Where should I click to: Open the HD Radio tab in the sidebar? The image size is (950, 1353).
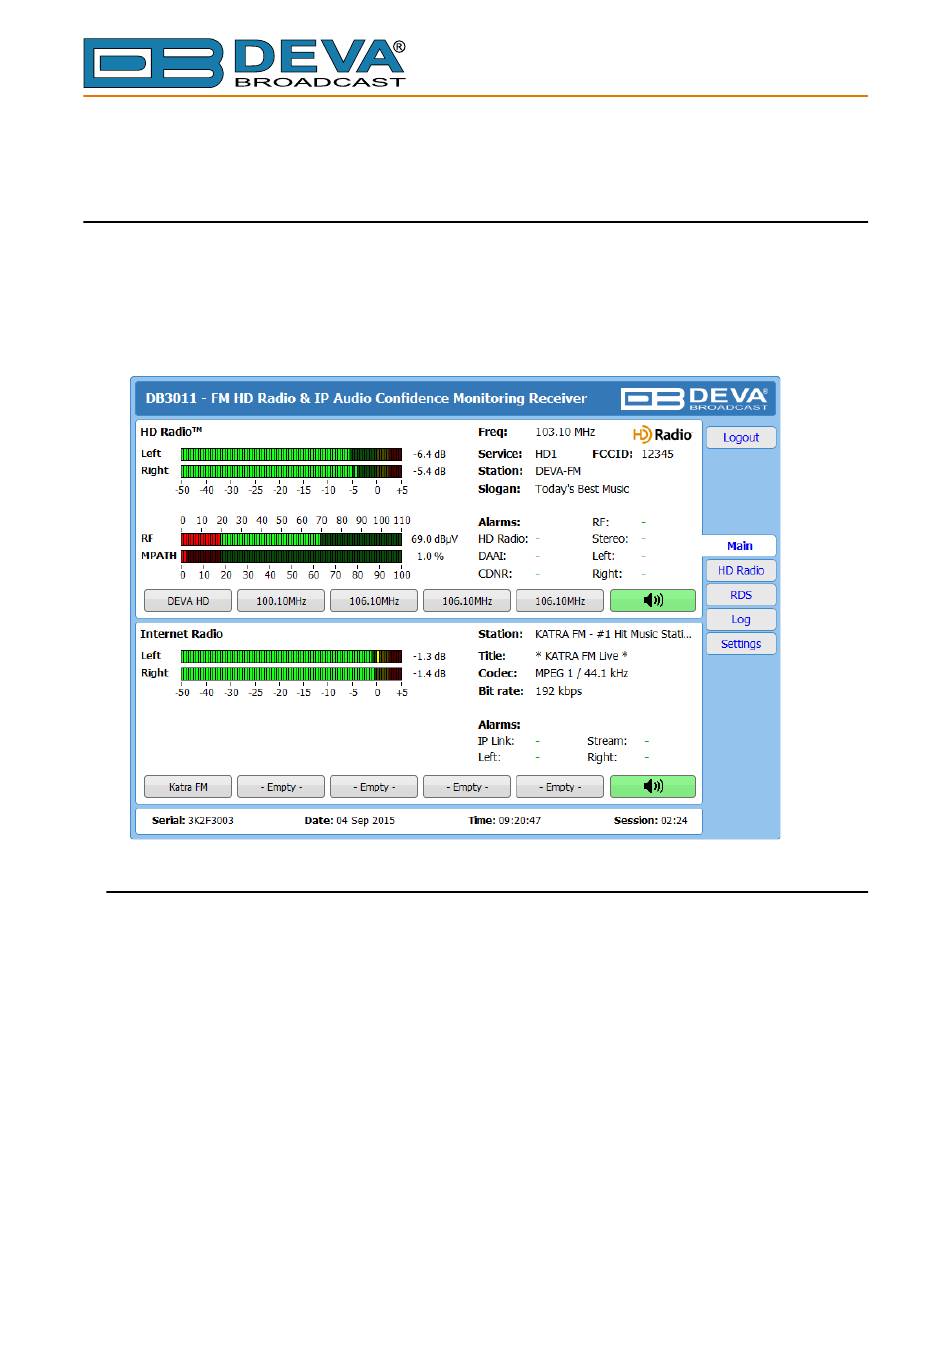(x=741, y=570)
